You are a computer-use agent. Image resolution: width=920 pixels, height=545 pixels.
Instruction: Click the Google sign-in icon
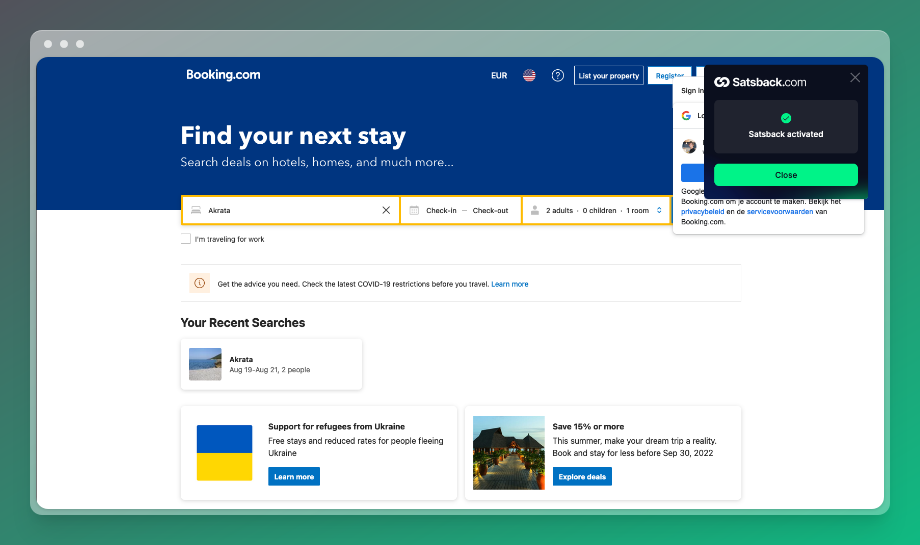686,116
